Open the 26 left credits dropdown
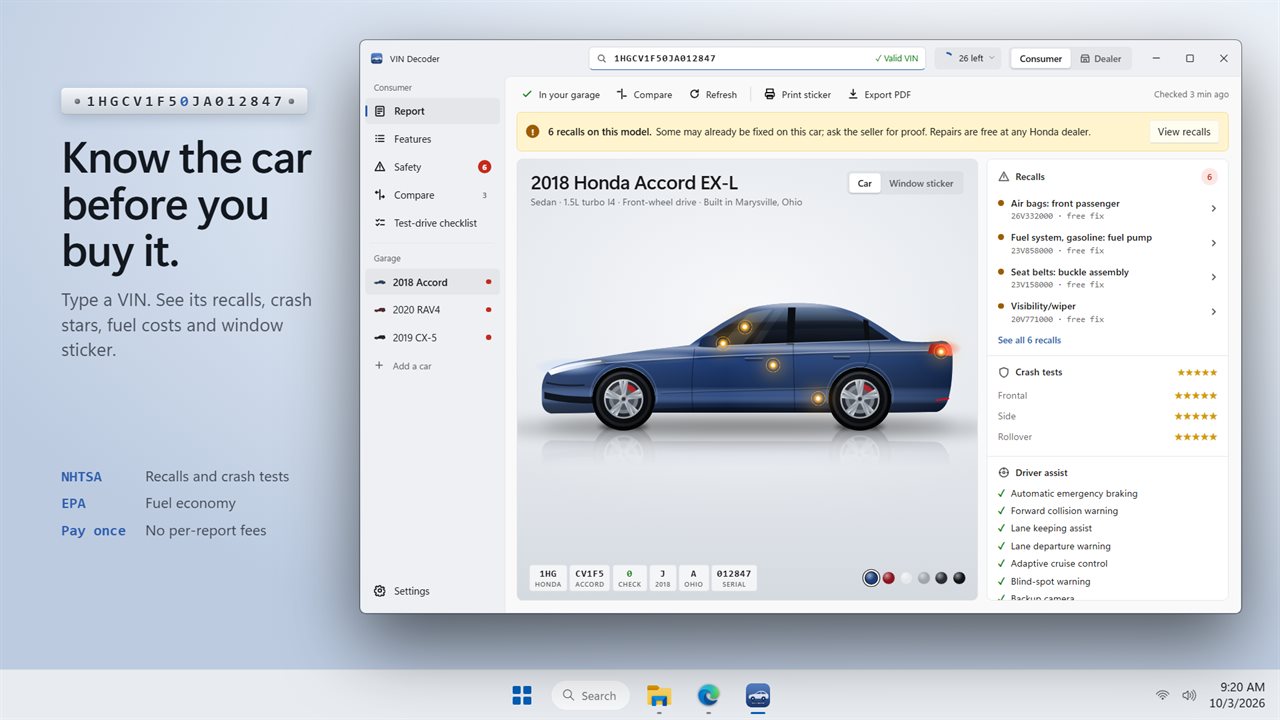This screenshot has height=720, width=1280. tap(969, 59)
